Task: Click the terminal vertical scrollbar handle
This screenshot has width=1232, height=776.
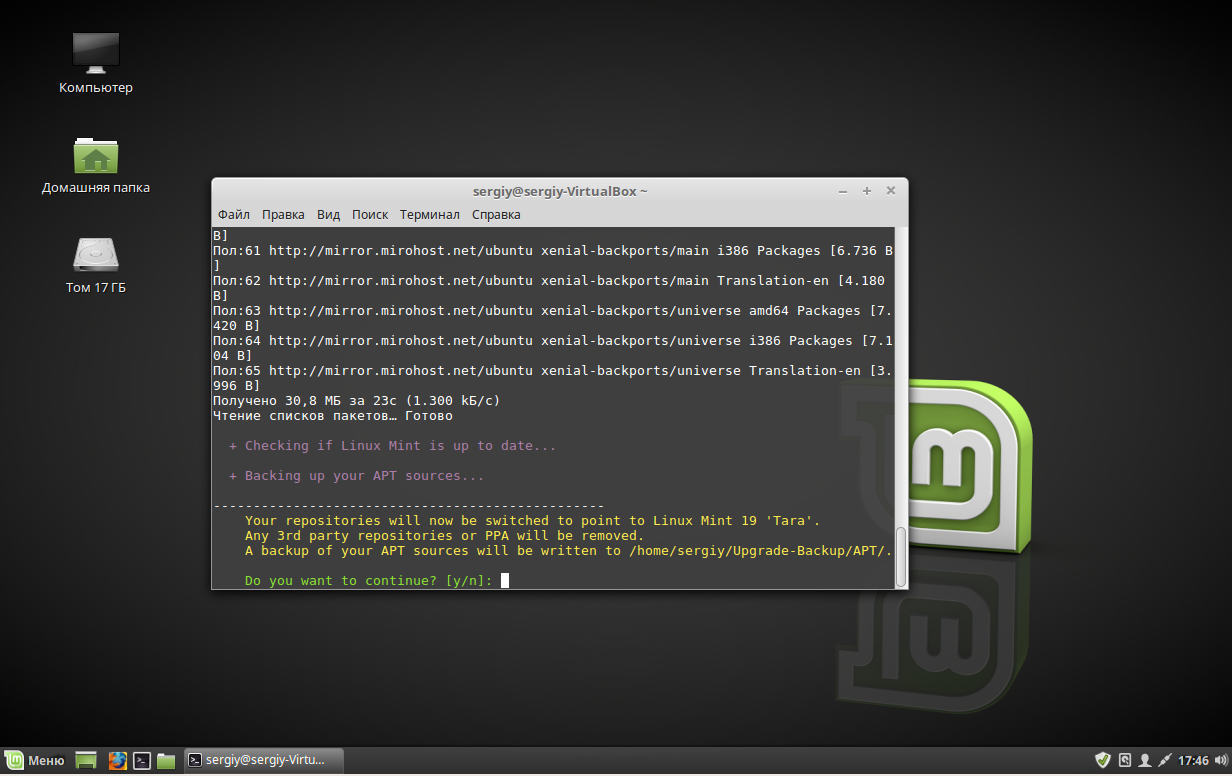Action: 901,556
